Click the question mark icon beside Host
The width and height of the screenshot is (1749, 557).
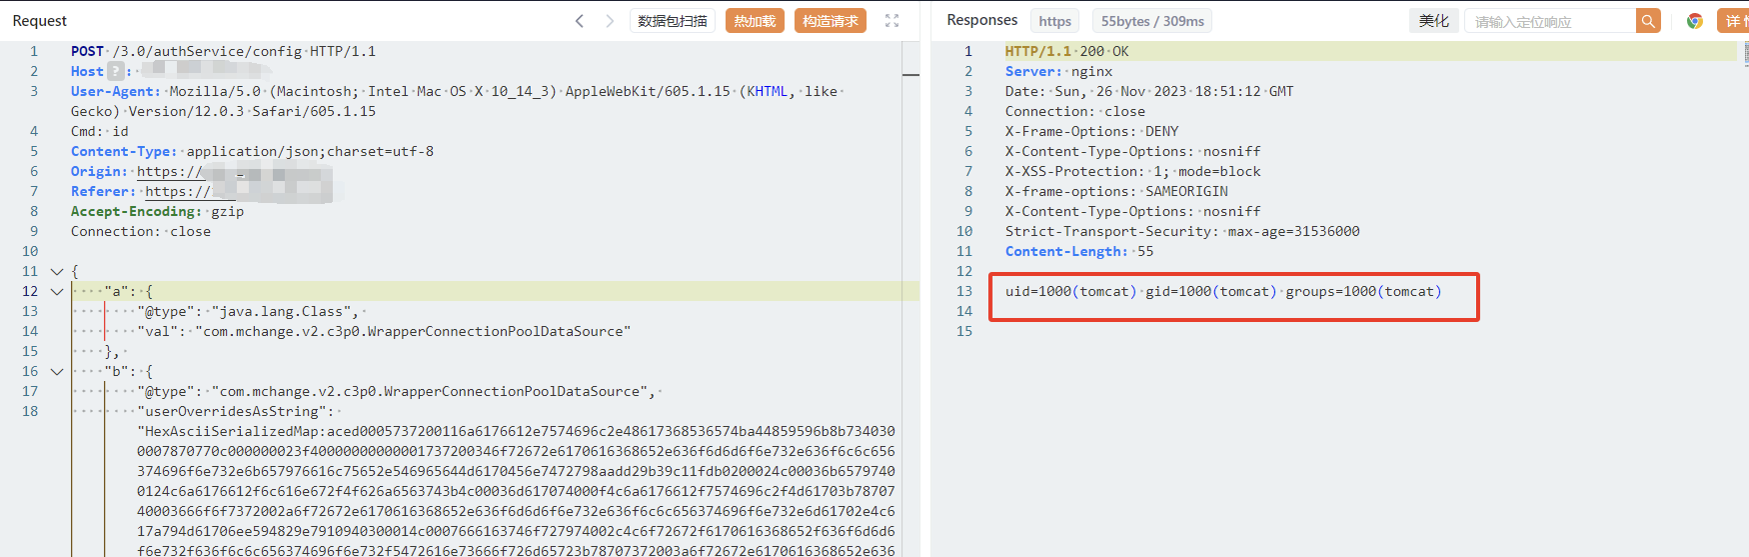[x=116, y=71]
